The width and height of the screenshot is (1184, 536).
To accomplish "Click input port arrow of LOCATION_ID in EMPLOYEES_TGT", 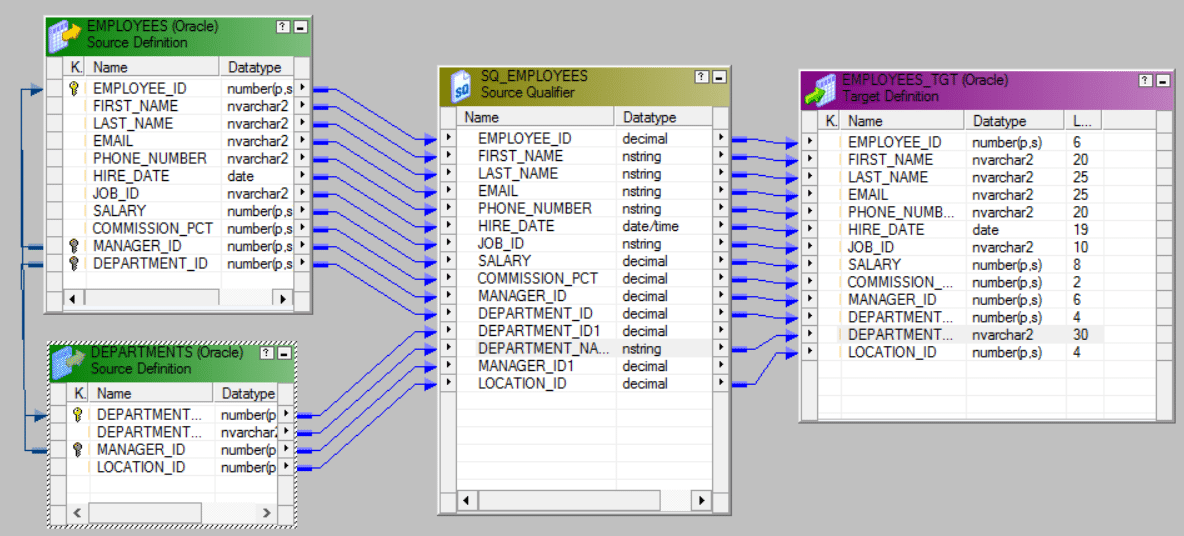I will point(810,352).
